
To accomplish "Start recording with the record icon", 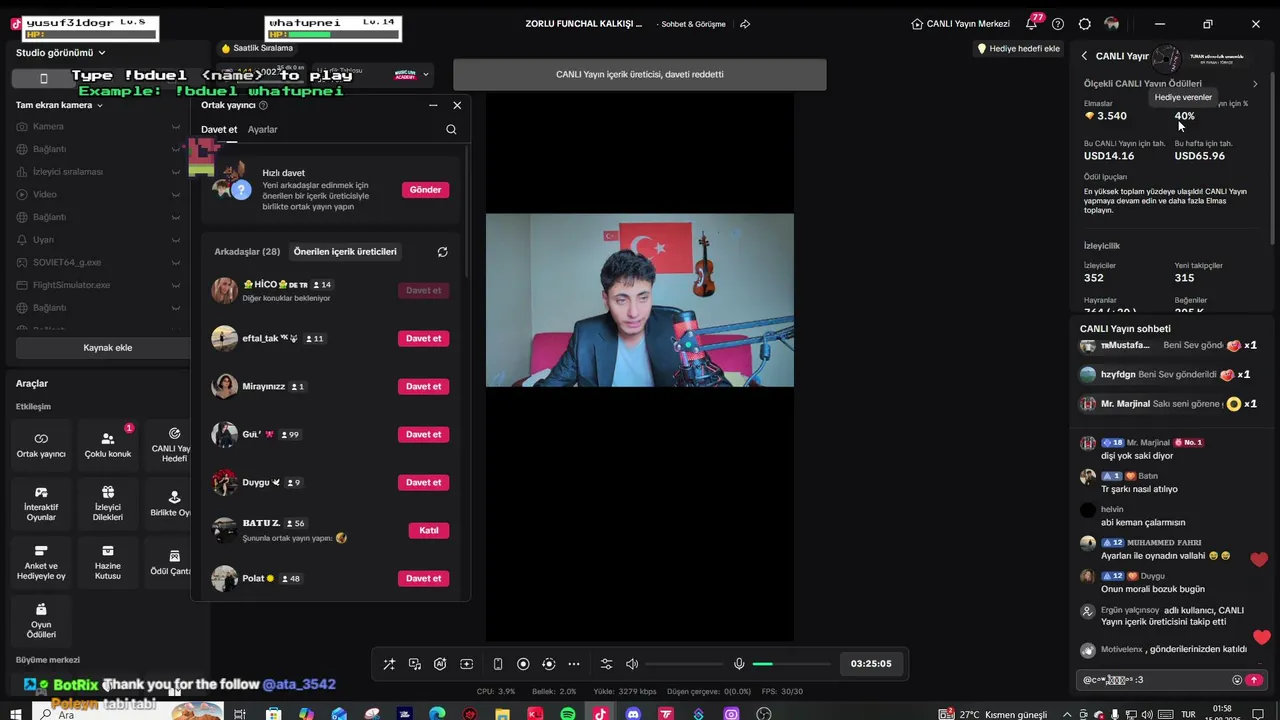I will pyautogui.click(x=523, y=664).
